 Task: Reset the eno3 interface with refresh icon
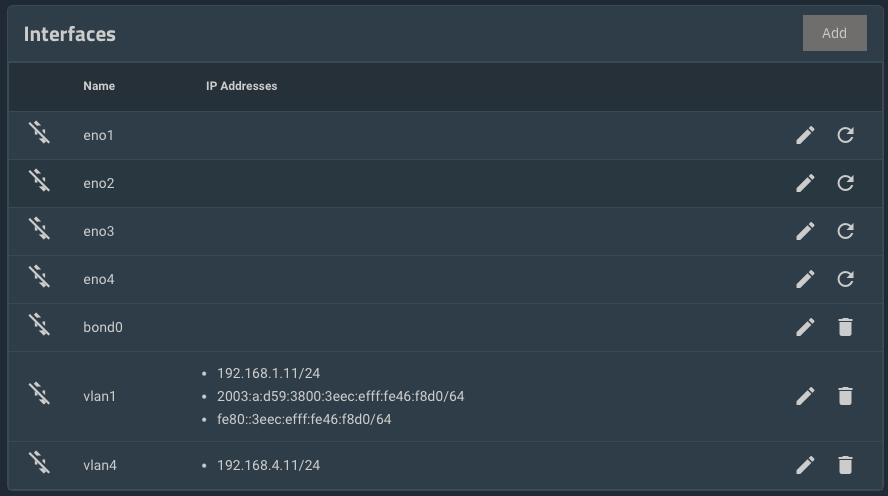pyautogui.click(x=845, y=232)
